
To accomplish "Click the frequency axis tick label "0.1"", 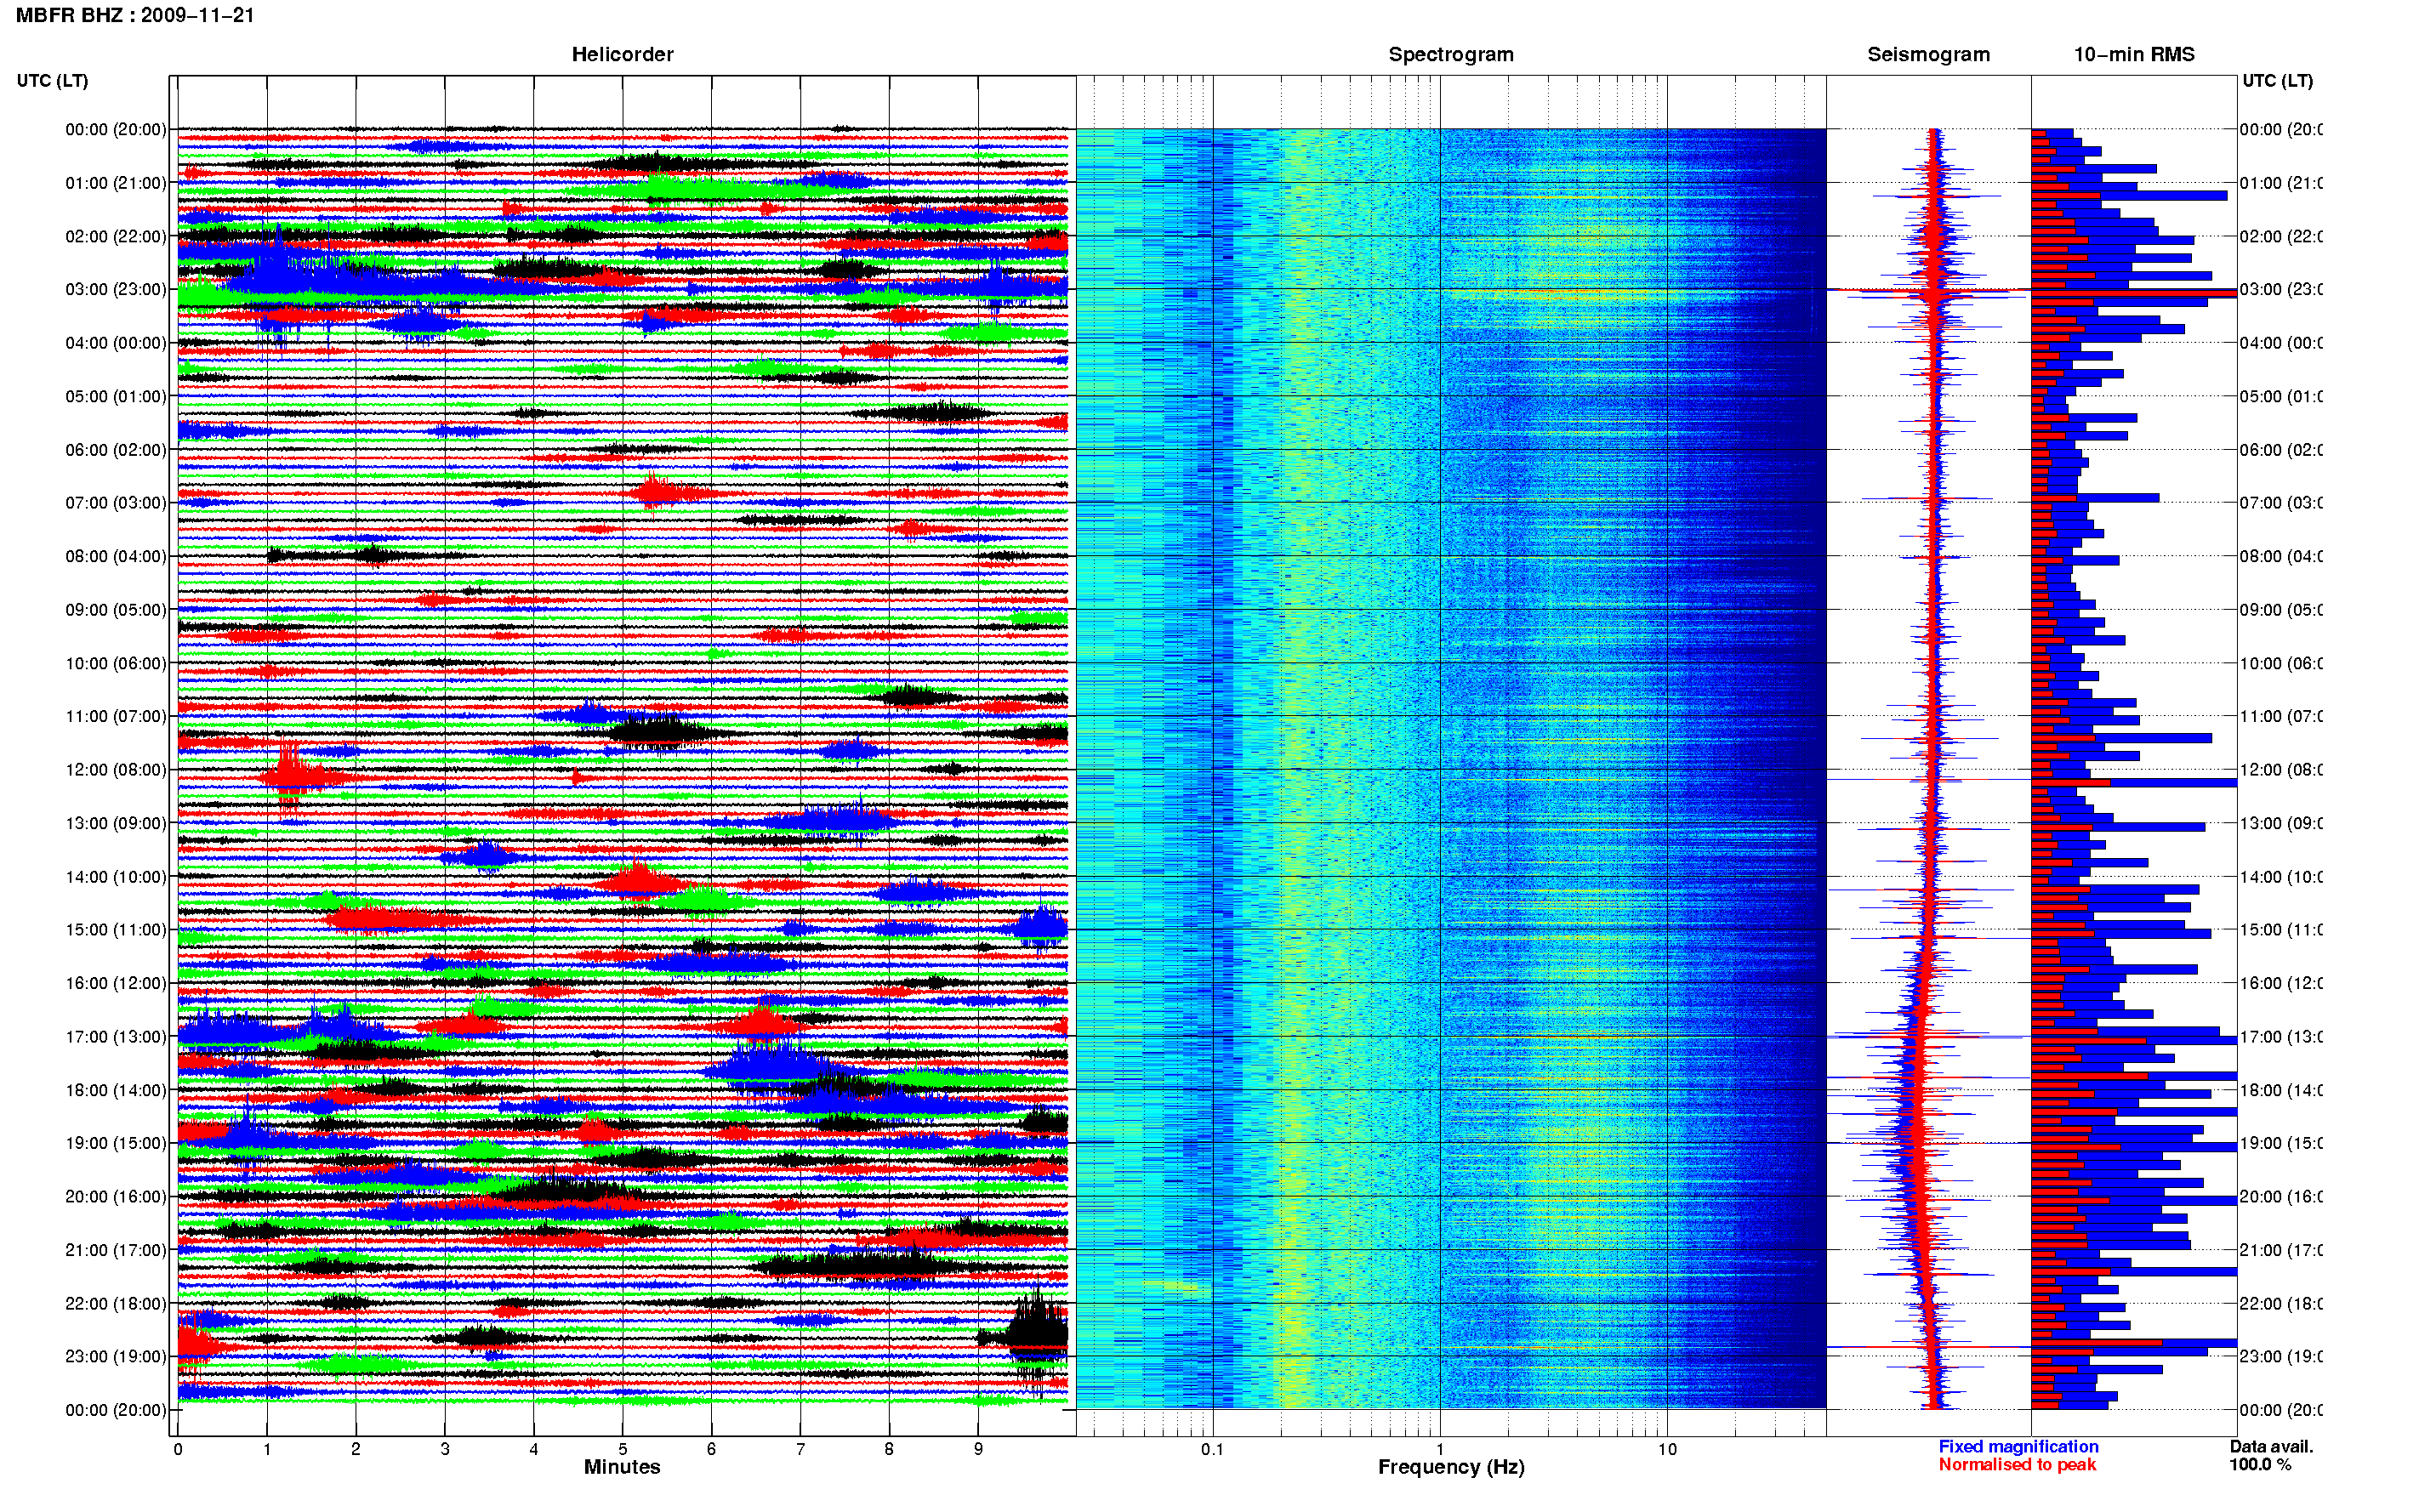I will tap(1213, 1449).
